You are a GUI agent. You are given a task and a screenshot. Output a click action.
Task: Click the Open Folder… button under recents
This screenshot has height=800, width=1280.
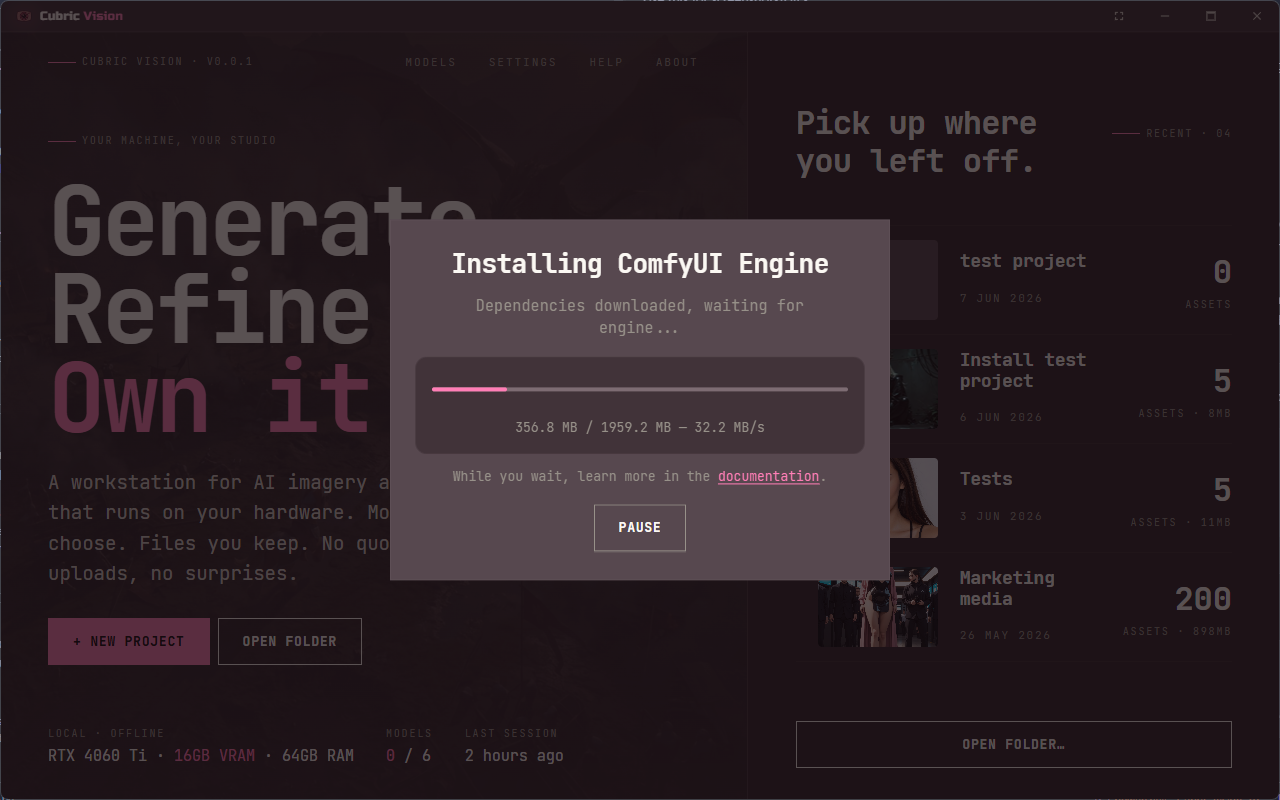click(x=1013, y=744)
